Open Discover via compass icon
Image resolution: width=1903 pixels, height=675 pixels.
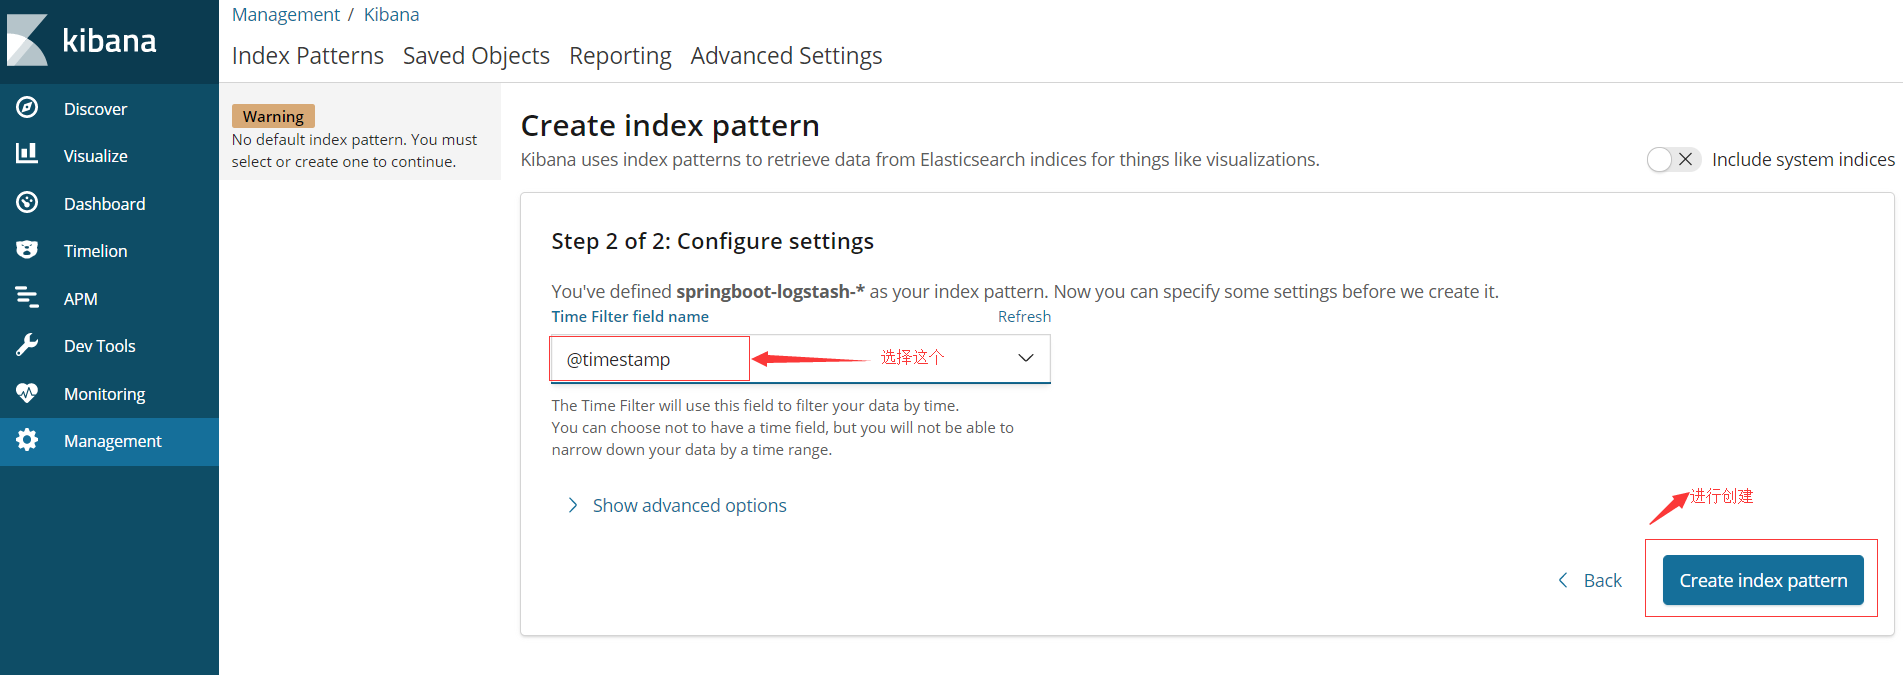click(x=27, y=108)
